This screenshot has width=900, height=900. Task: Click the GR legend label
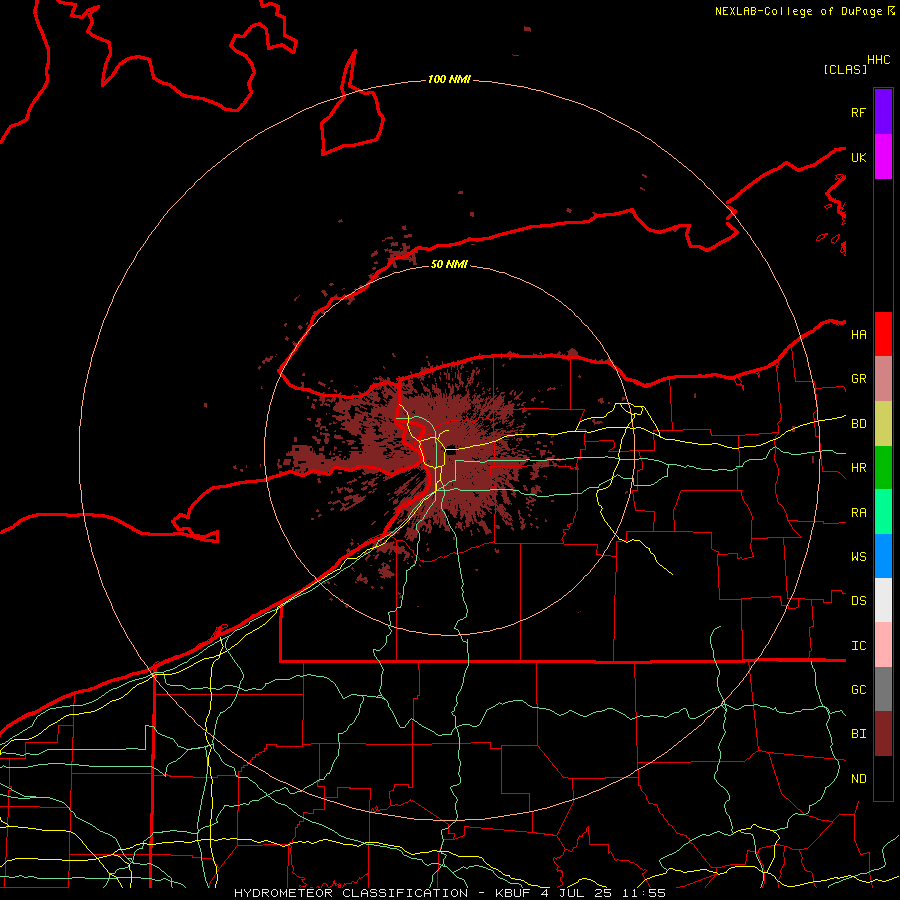[x=858, y=379]
